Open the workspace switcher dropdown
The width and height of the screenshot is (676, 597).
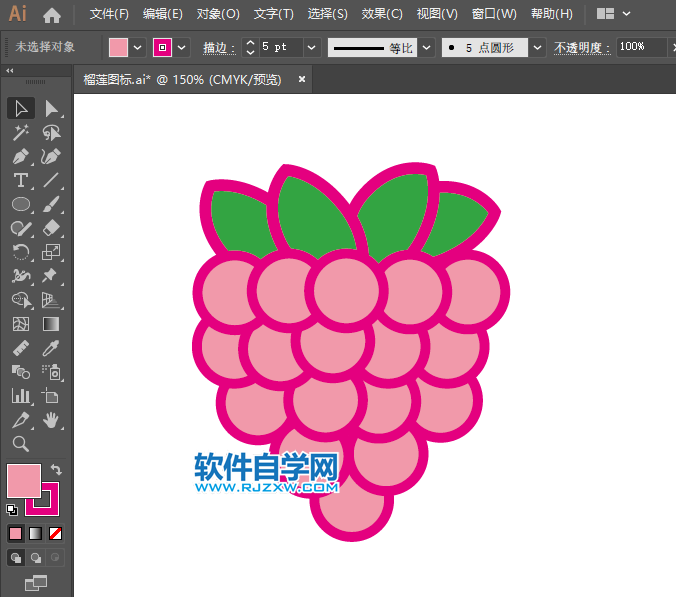click(x=627, y=14)
